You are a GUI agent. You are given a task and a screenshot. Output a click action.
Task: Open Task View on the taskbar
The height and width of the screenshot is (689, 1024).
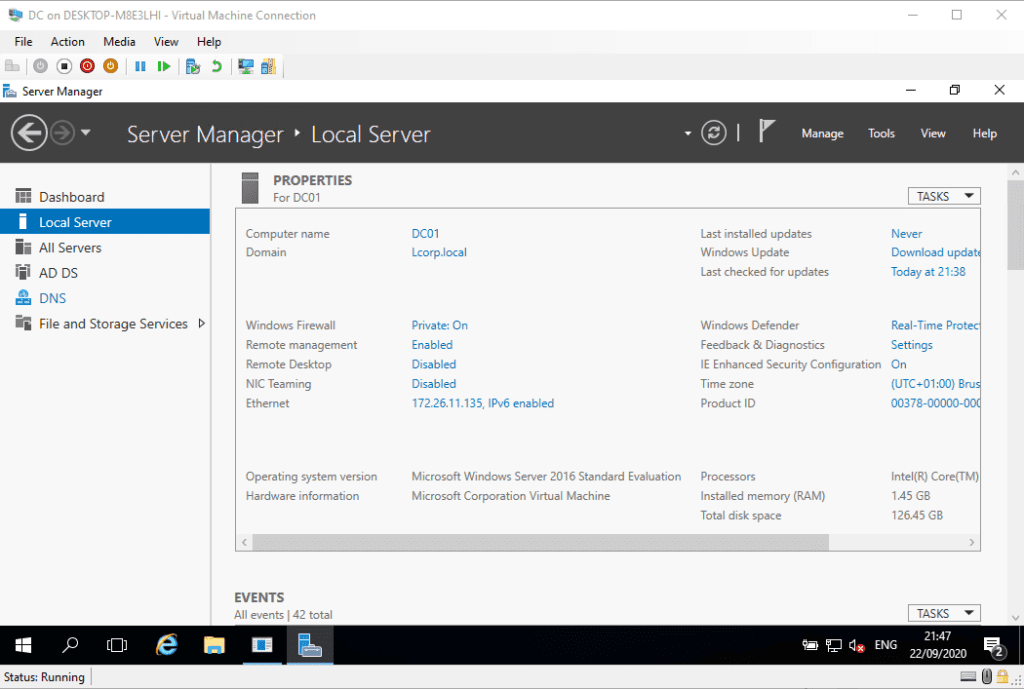pos(117,645)
